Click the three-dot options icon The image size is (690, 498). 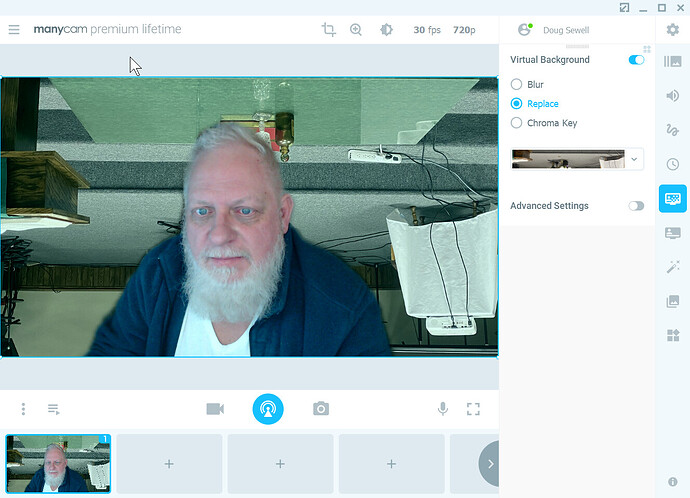click(x=23, y=409)
